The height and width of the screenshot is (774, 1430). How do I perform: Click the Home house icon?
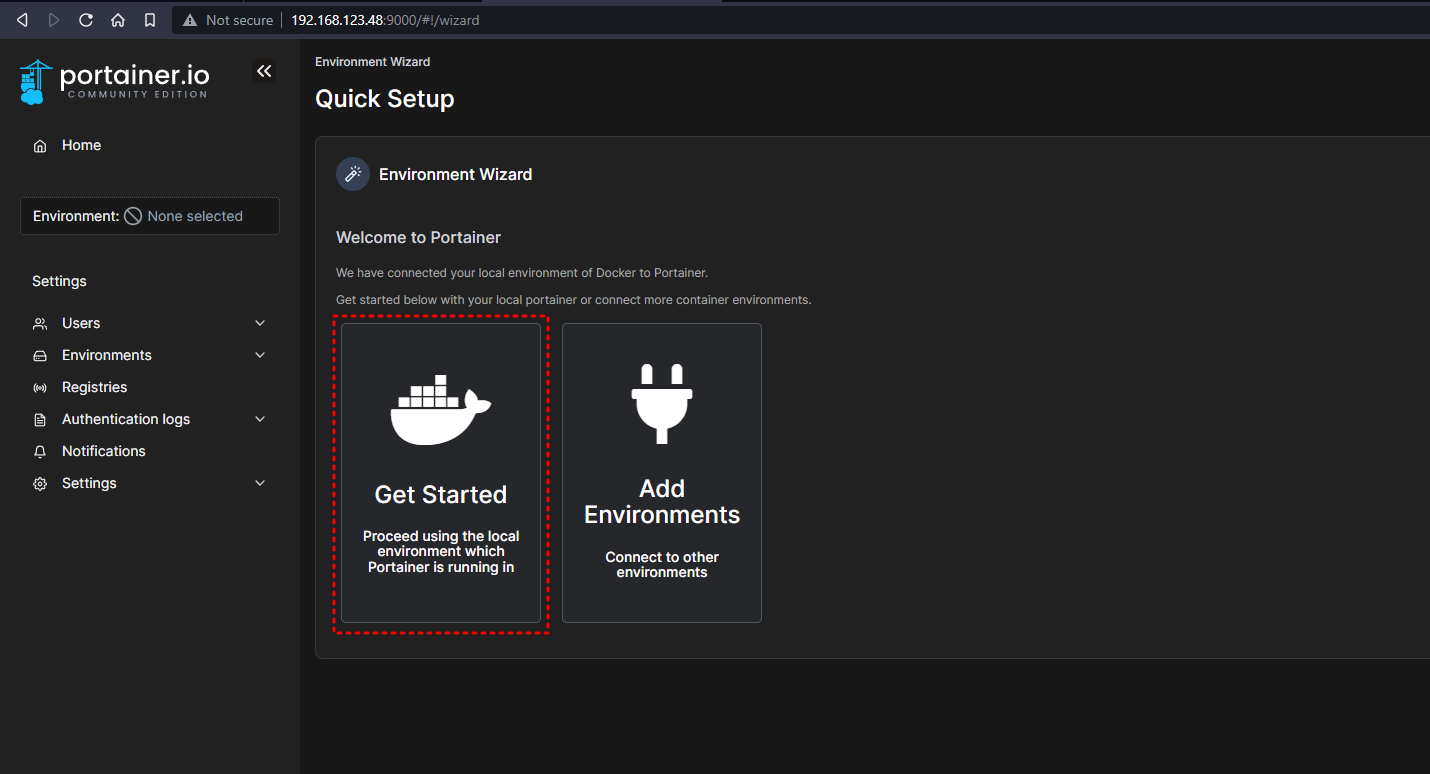[40, 146]
